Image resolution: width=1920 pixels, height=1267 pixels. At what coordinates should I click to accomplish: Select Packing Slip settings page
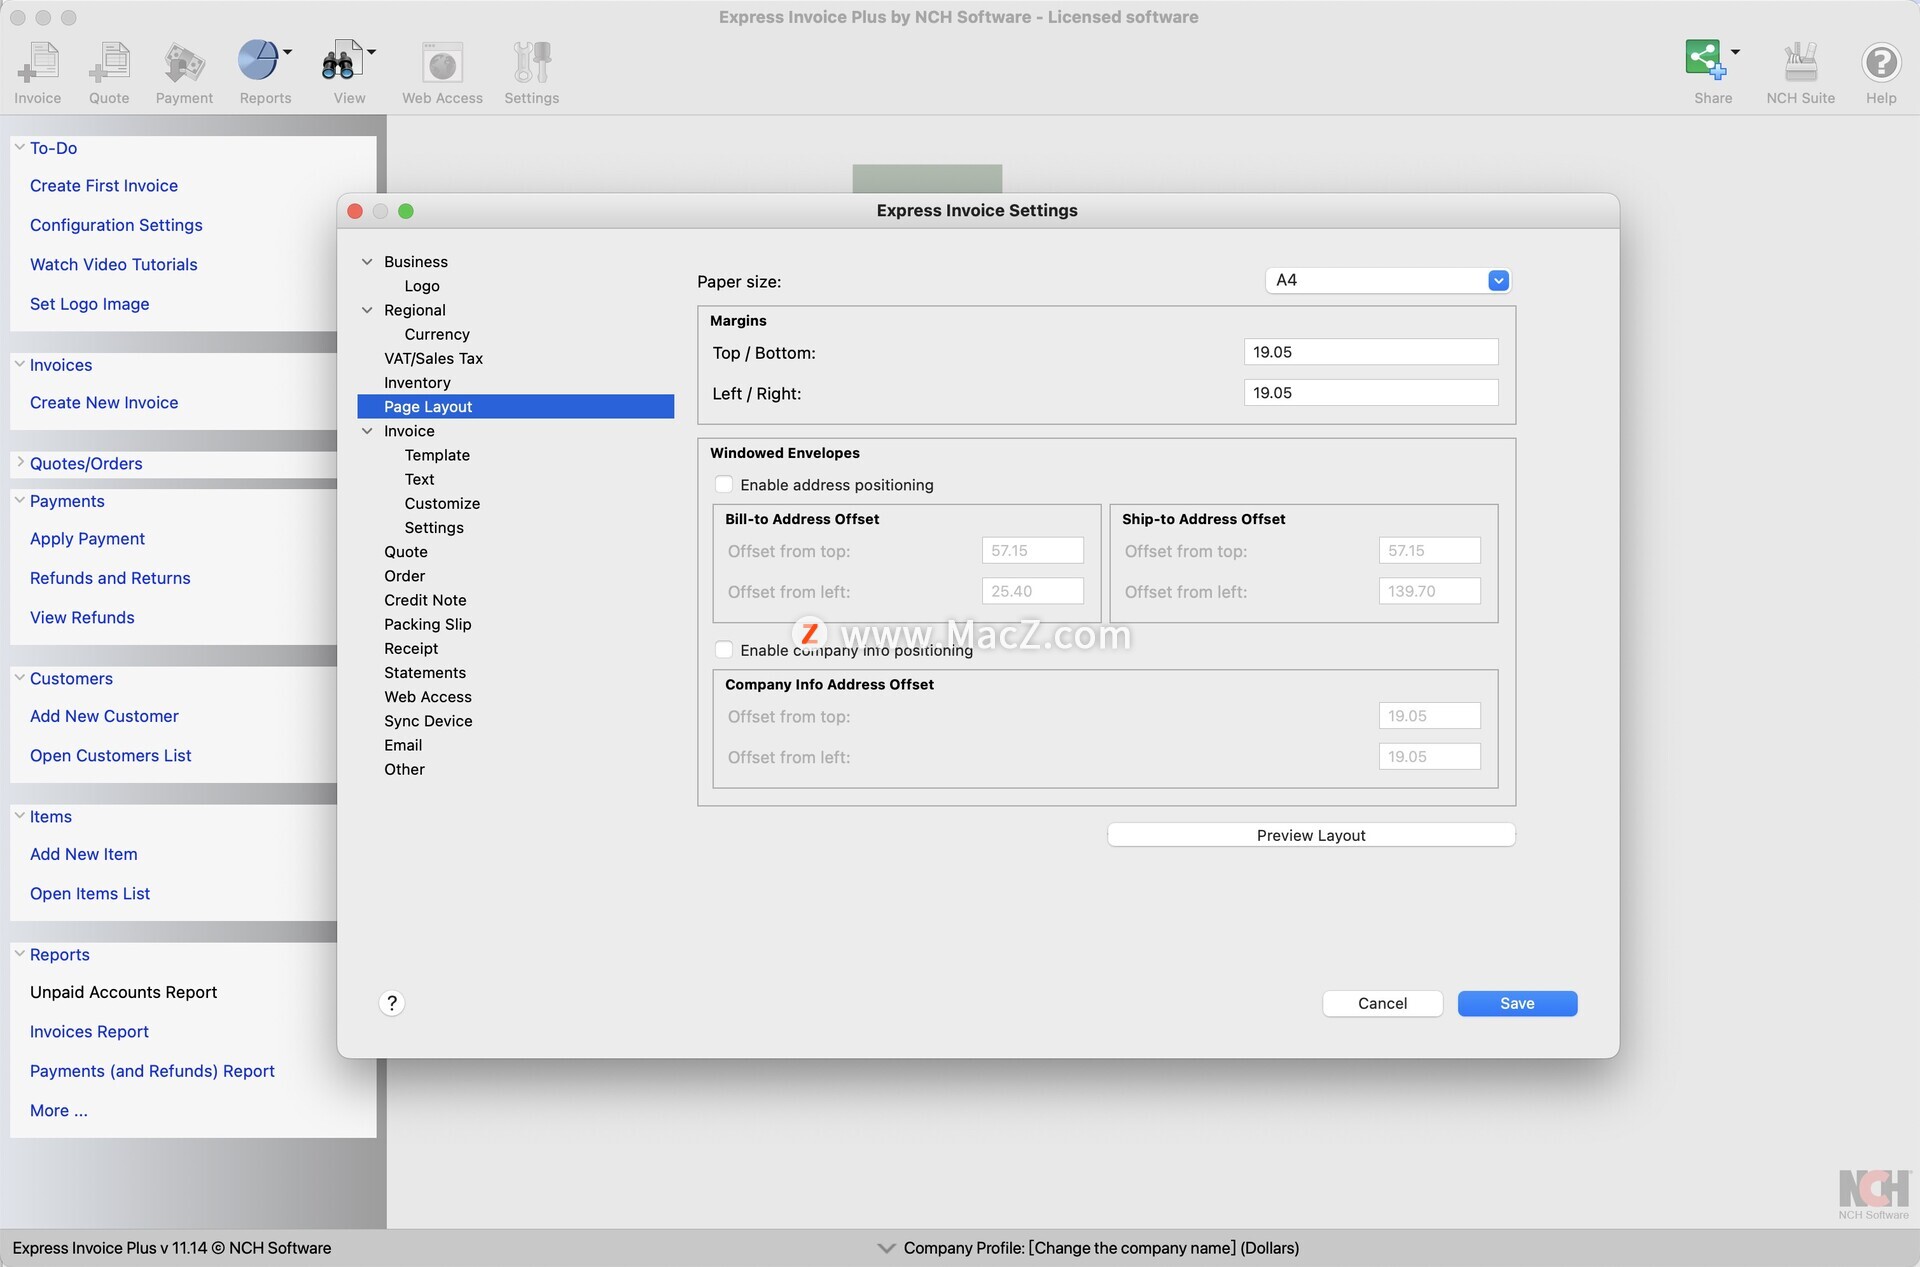point(427,624)
